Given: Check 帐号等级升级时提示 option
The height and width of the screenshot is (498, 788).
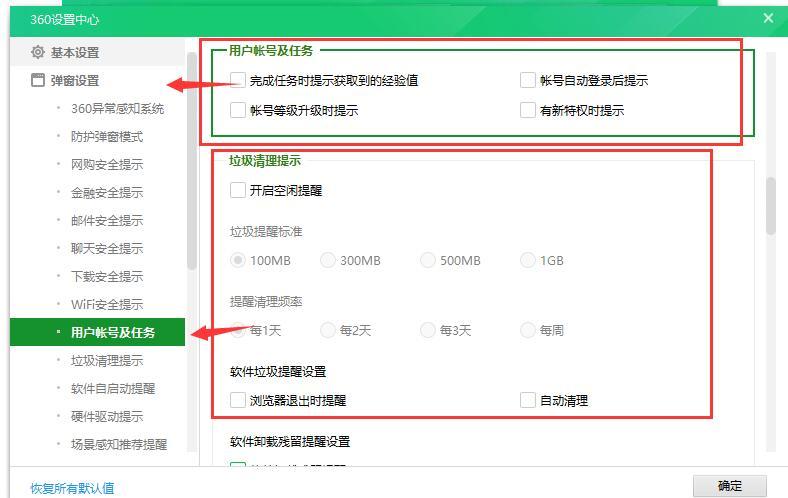Looking at the screenshot, I should tap(238, 110).
